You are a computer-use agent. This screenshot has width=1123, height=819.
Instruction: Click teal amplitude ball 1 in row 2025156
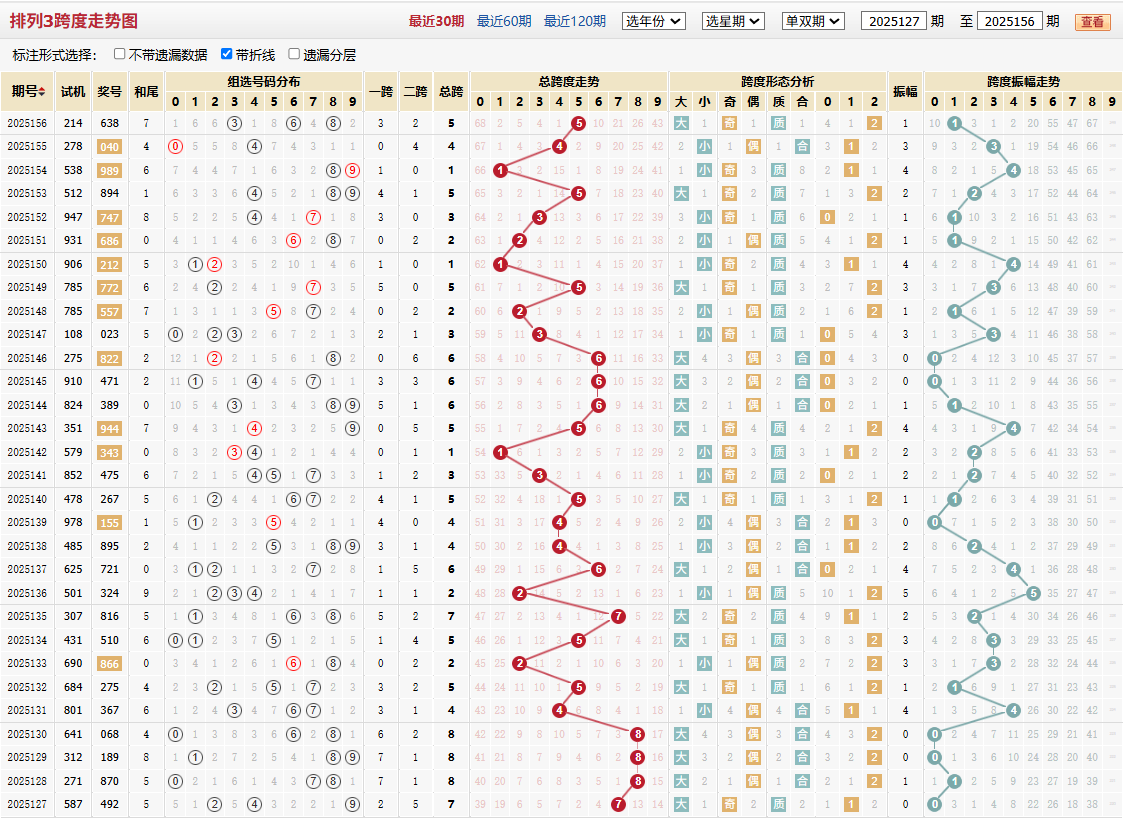pyautogui.click(x=954, y=123)
